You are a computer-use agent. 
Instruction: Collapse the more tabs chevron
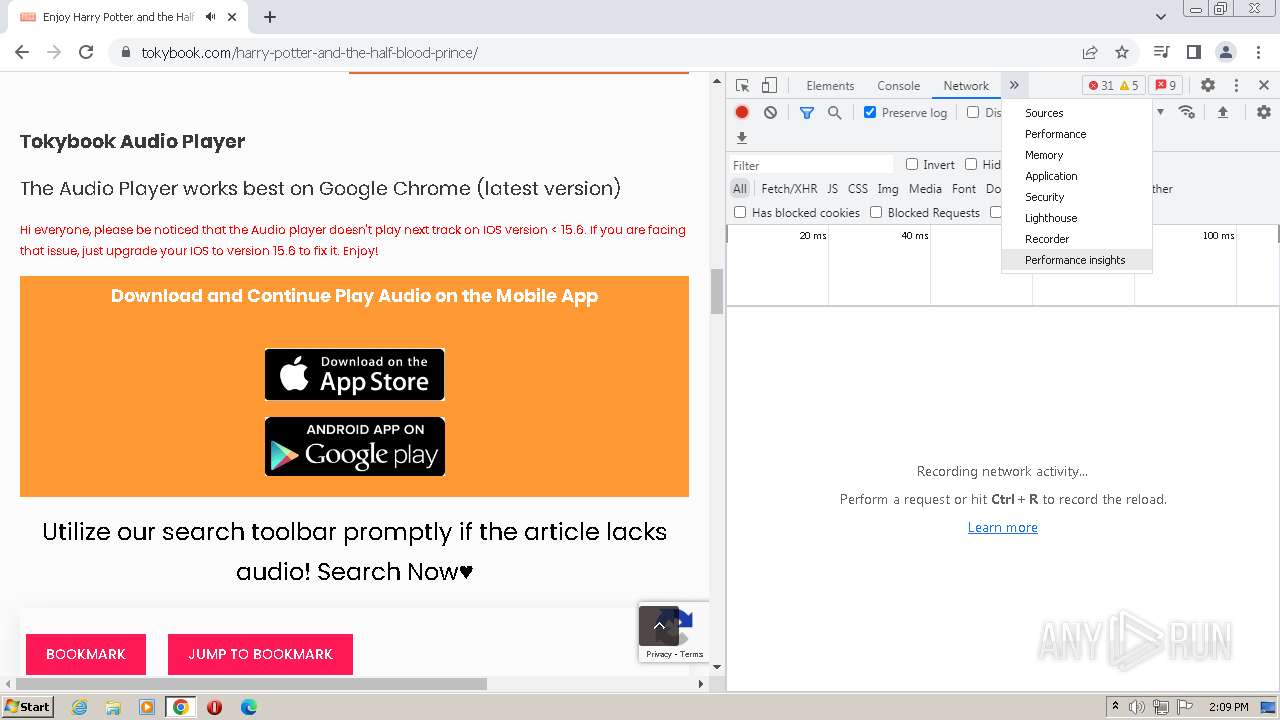coord(1014,86)
